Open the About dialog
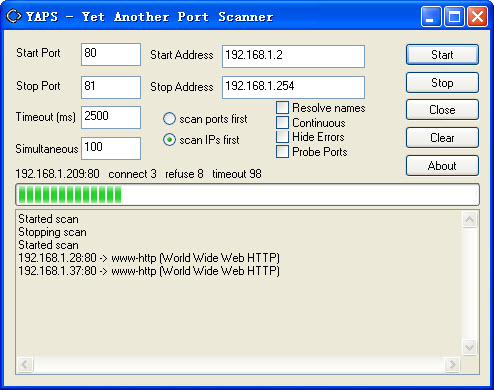This screenshot has width=494, height=390. (x=442, y=166)
